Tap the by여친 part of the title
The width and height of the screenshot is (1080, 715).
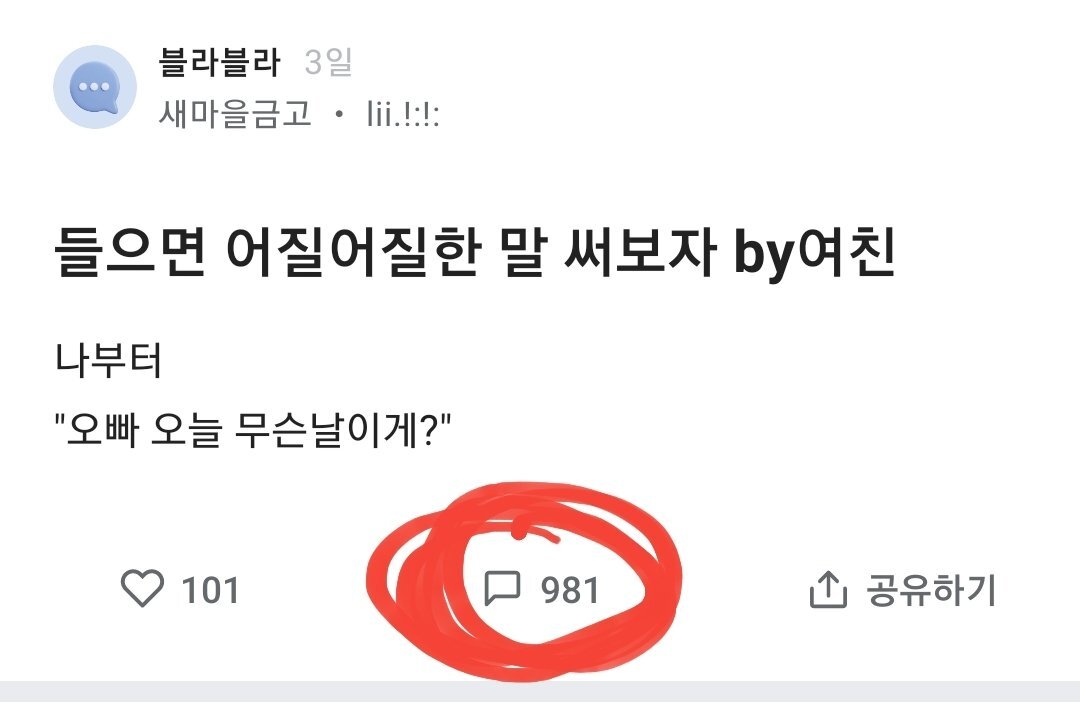pos(815,253)
